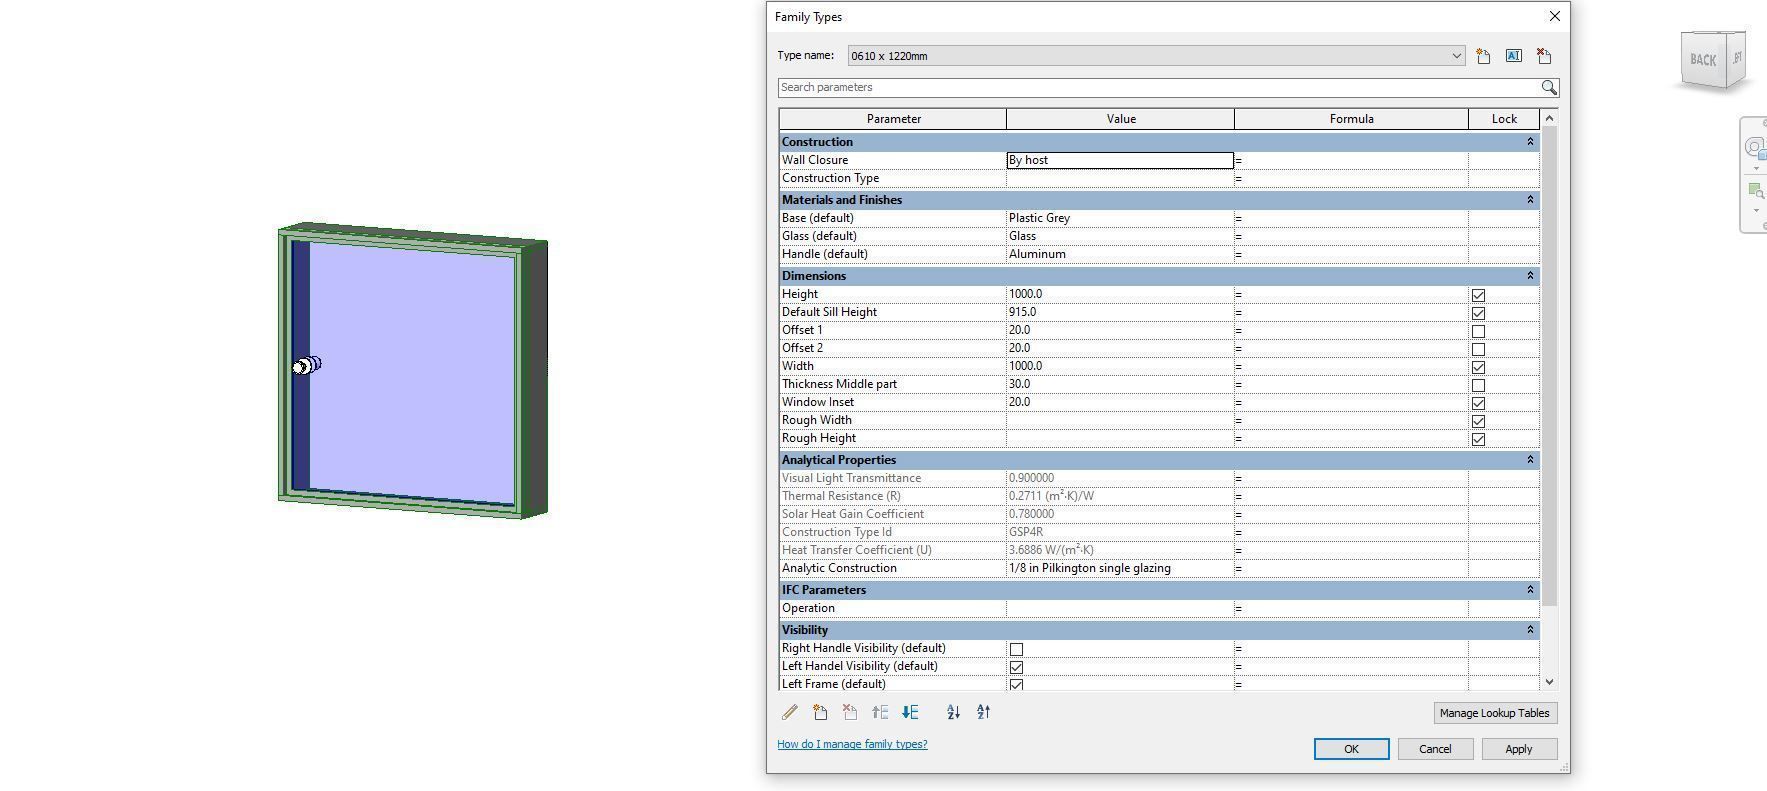Toggle the Rough Width lock checkbox

tap(1478, 421)
